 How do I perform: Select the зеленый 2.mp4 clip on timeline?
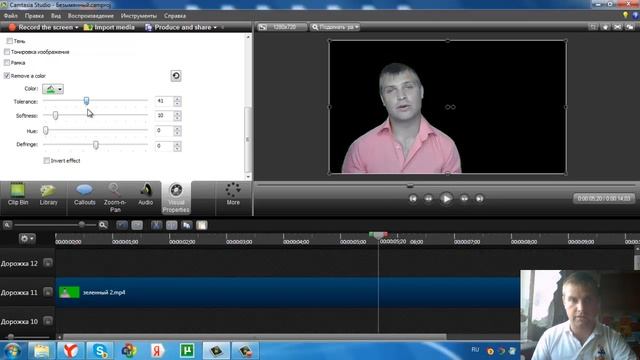[287, 292]
